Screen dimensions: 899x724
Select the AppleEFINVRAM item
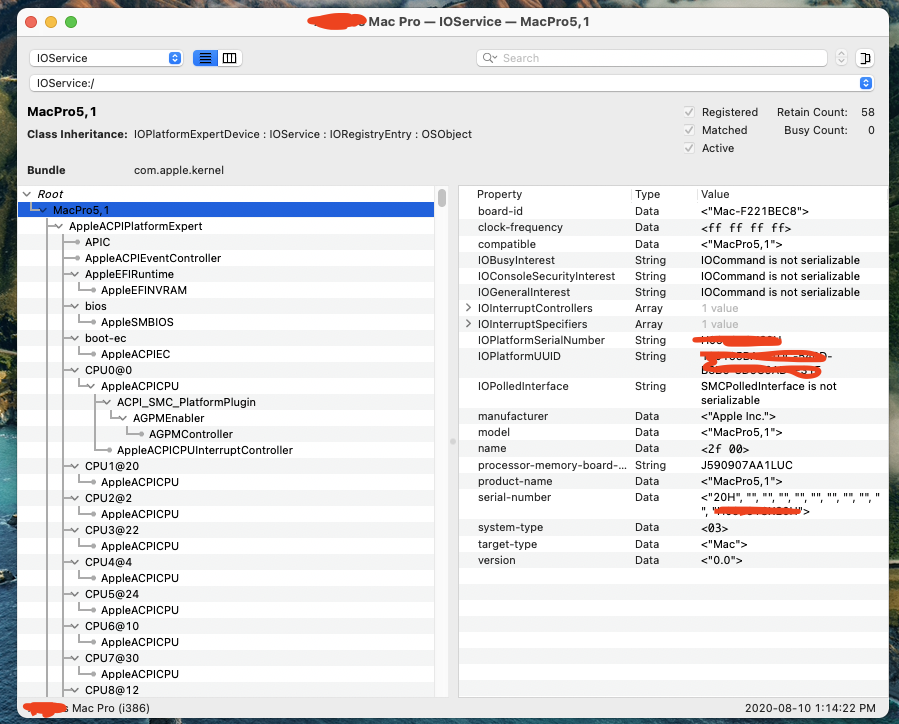click(144, 290)
